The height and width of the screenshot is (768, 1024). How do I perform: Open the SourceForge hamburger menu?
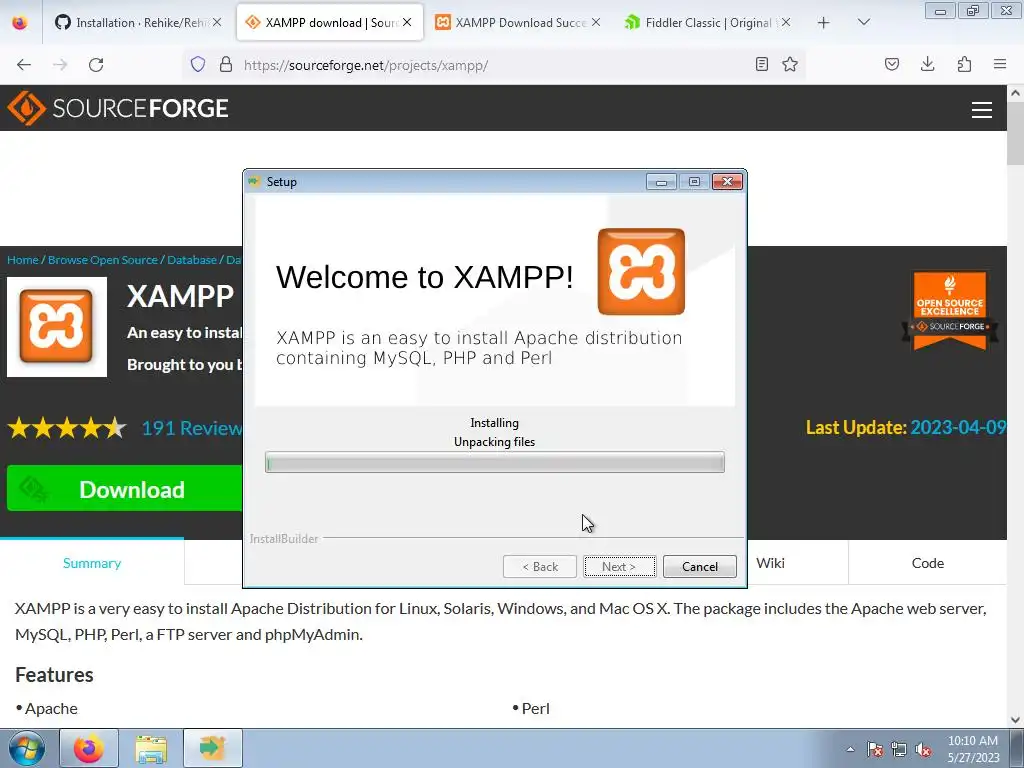click(982, 110)
